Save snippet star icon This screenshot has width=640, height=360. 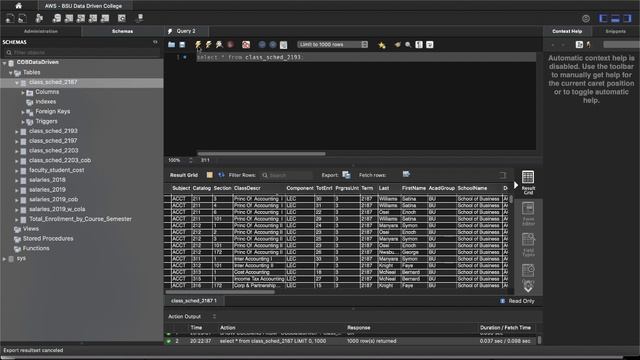click(382, 45)
